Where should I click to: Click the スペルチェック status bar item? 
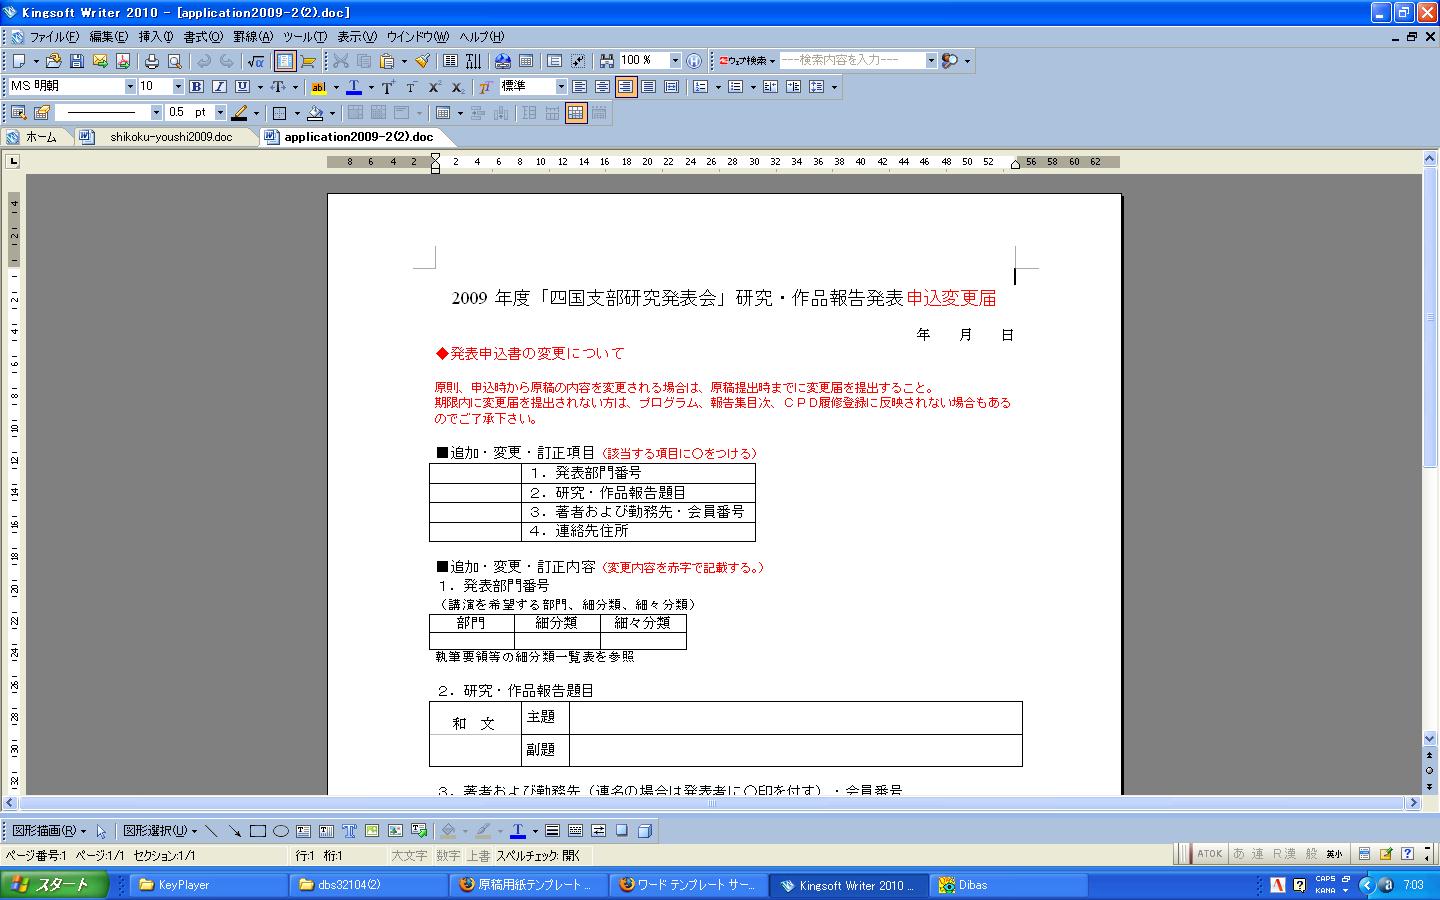(x=538, y=856)
